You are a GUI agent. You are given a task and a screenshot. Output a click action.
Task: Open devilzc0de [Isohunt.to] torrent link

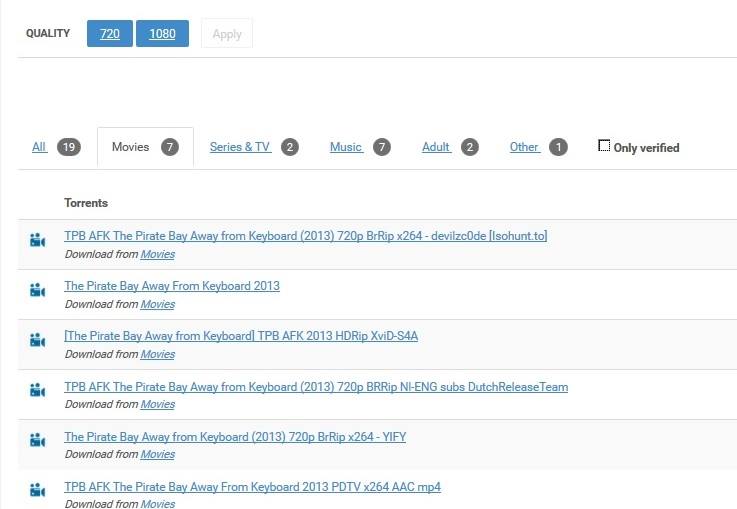click(x=306, y=236)
